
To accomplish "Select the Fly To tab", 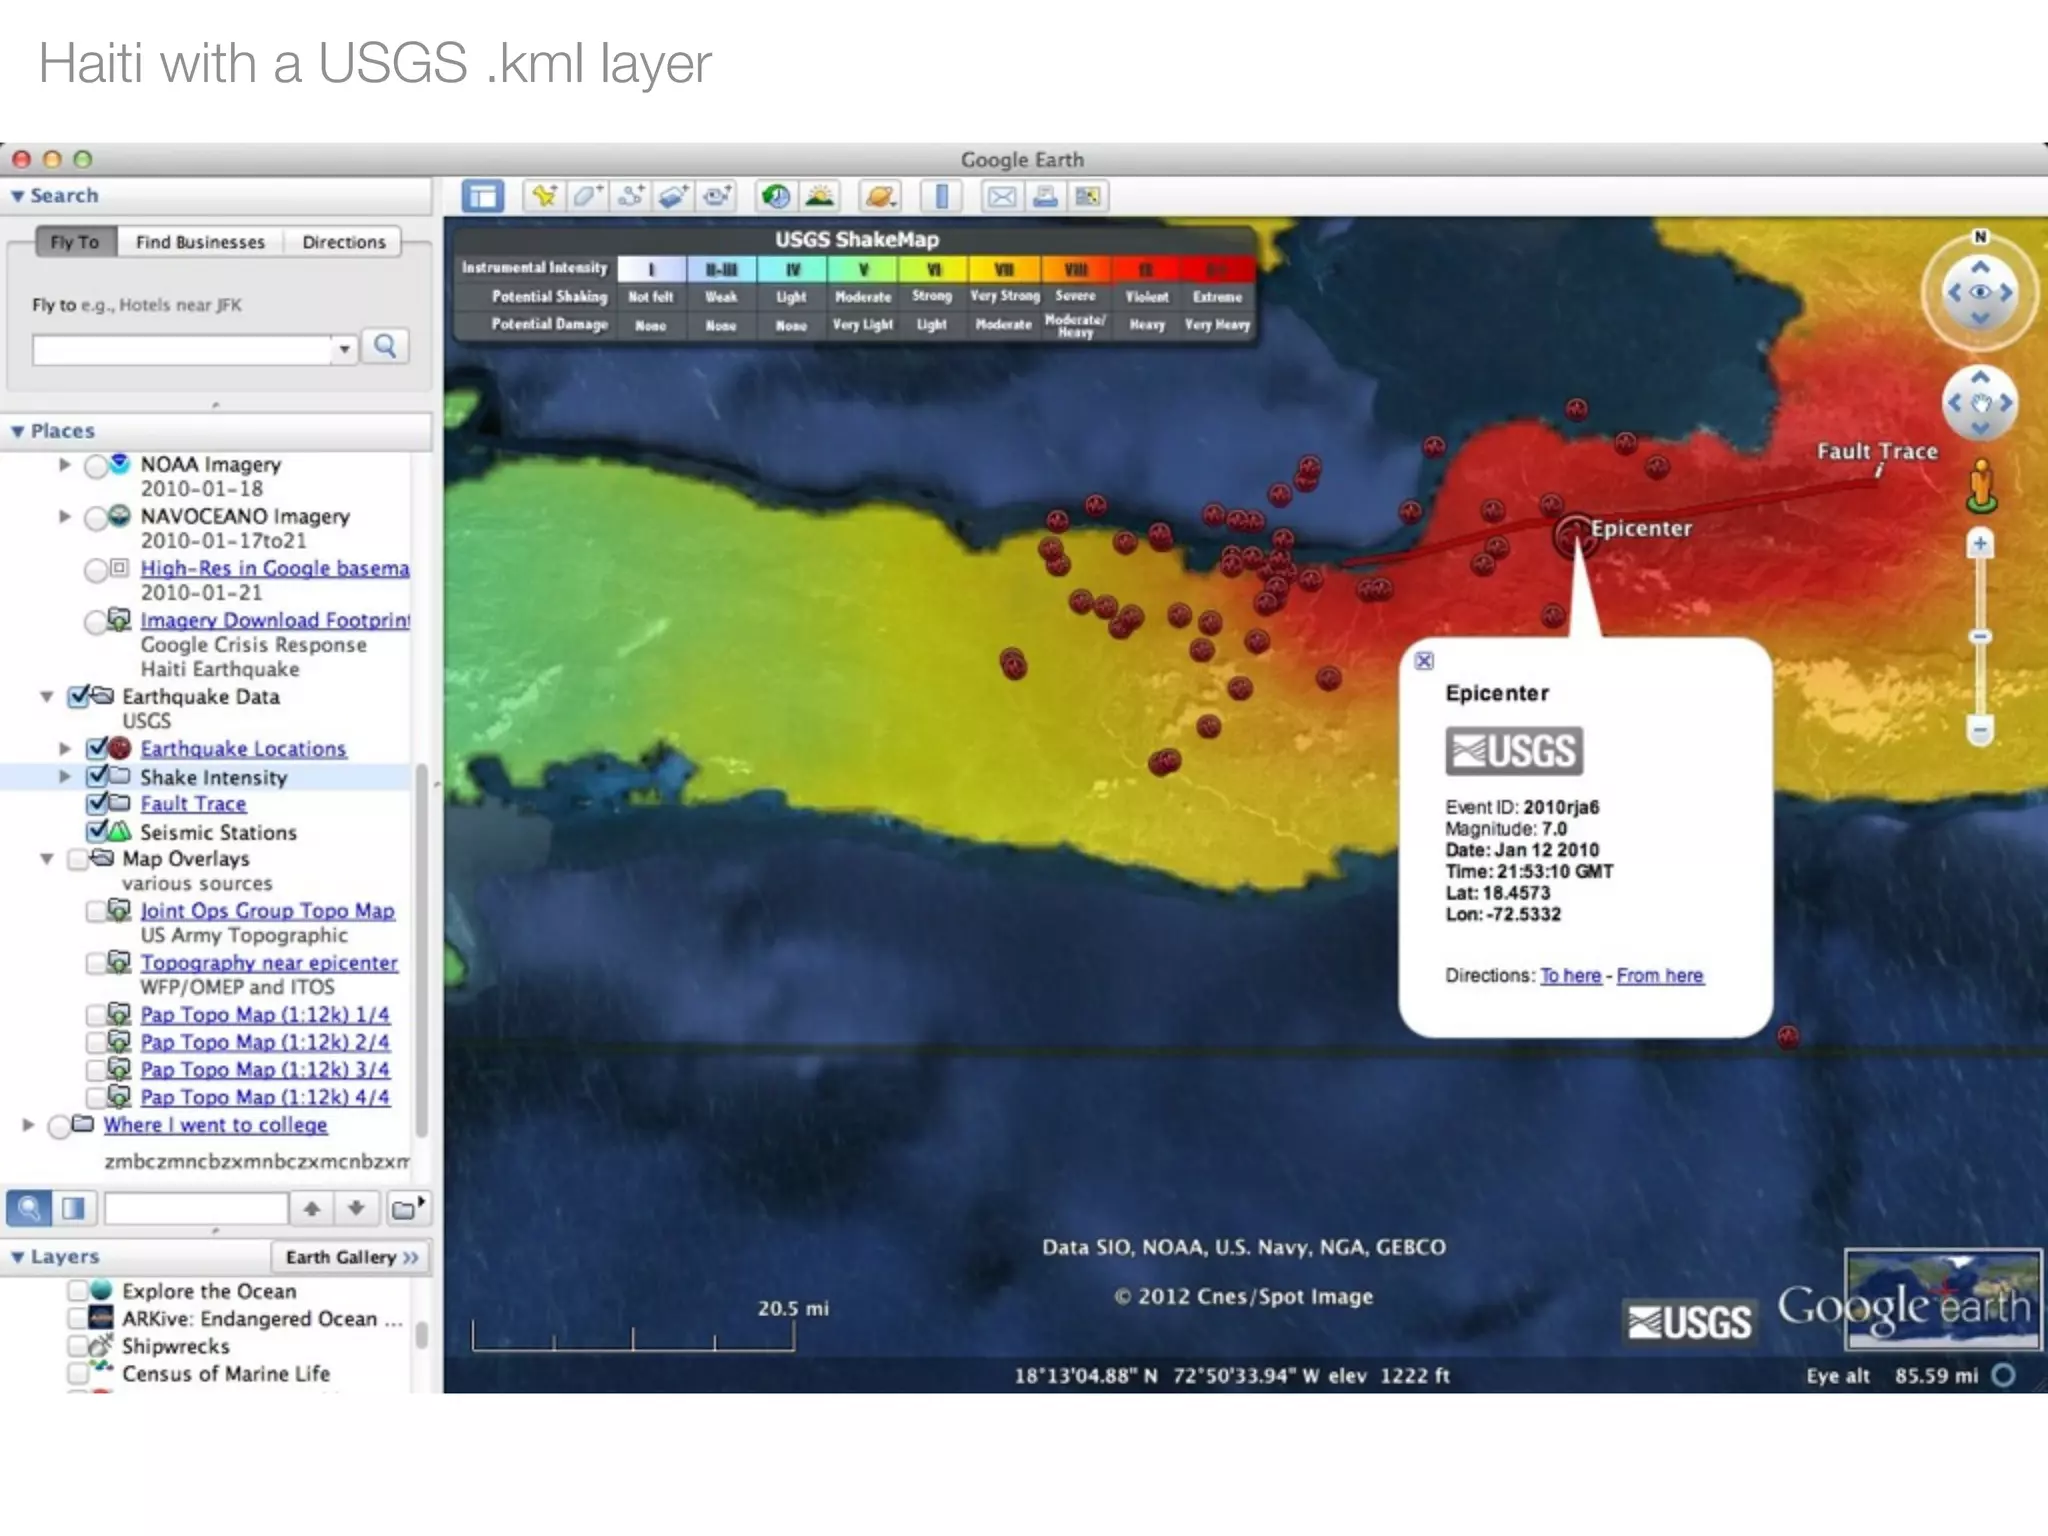I will point(75,242).
